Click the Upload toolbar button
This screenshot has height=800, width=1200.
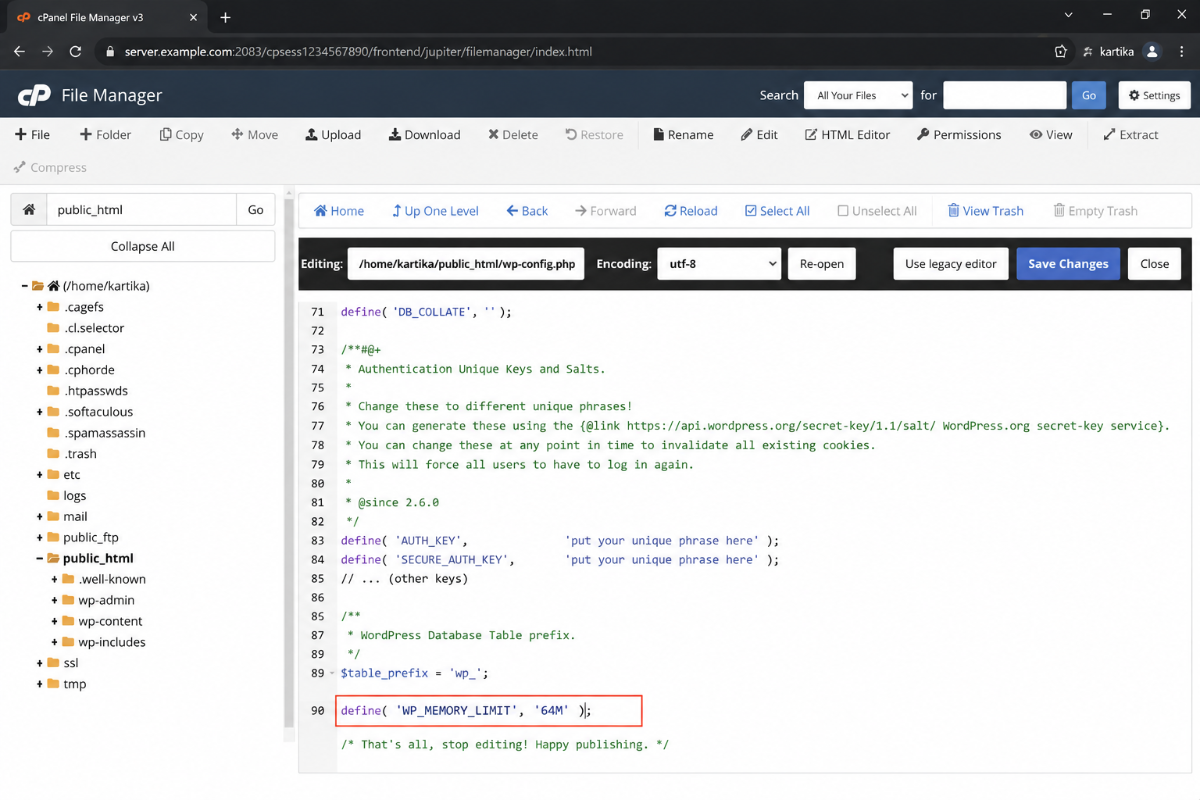tap(333, 135)
